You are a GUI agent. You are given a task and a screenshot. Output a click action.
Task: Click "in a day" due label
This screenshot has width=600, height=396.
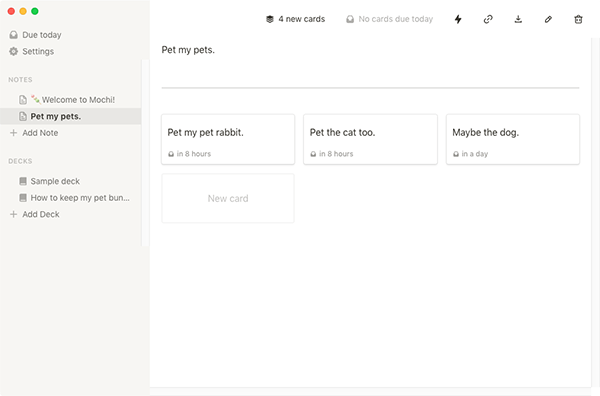tap(474, 154)
